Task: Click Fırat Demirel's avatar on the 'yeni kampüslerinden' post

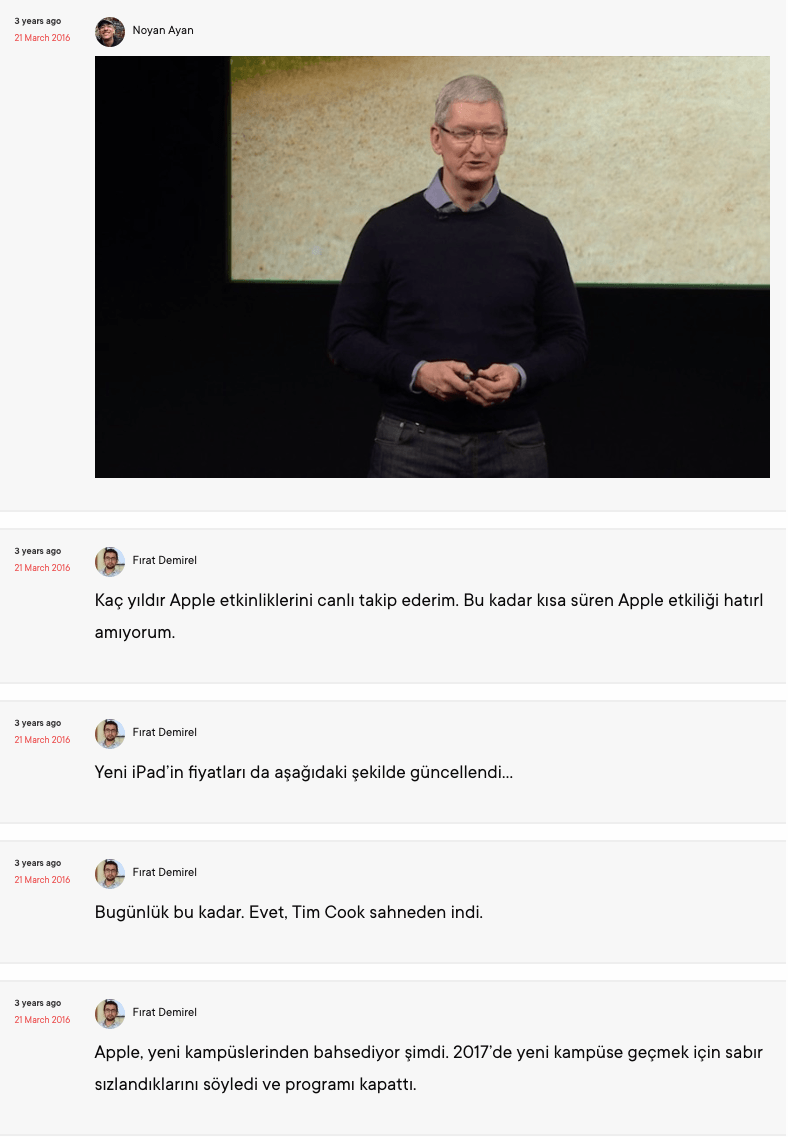Action: coord(109,1014)
